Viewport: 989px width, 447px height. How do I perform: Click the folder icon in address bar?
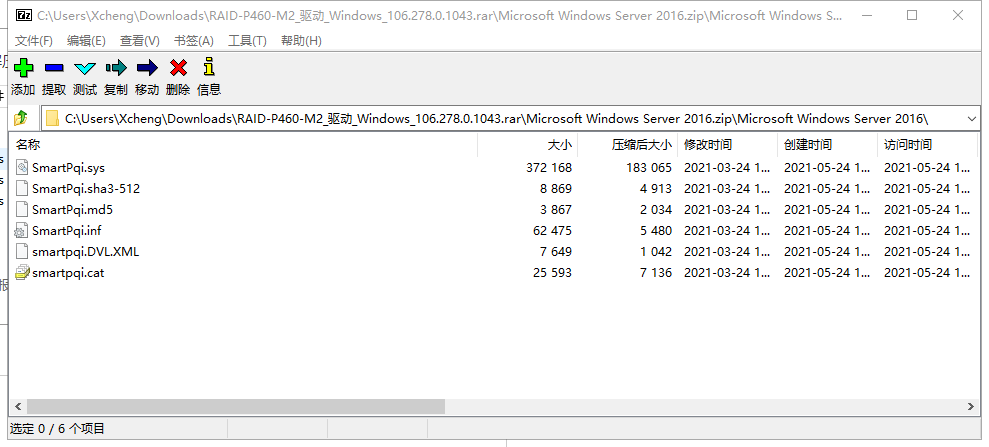click(x=52, y=119)
